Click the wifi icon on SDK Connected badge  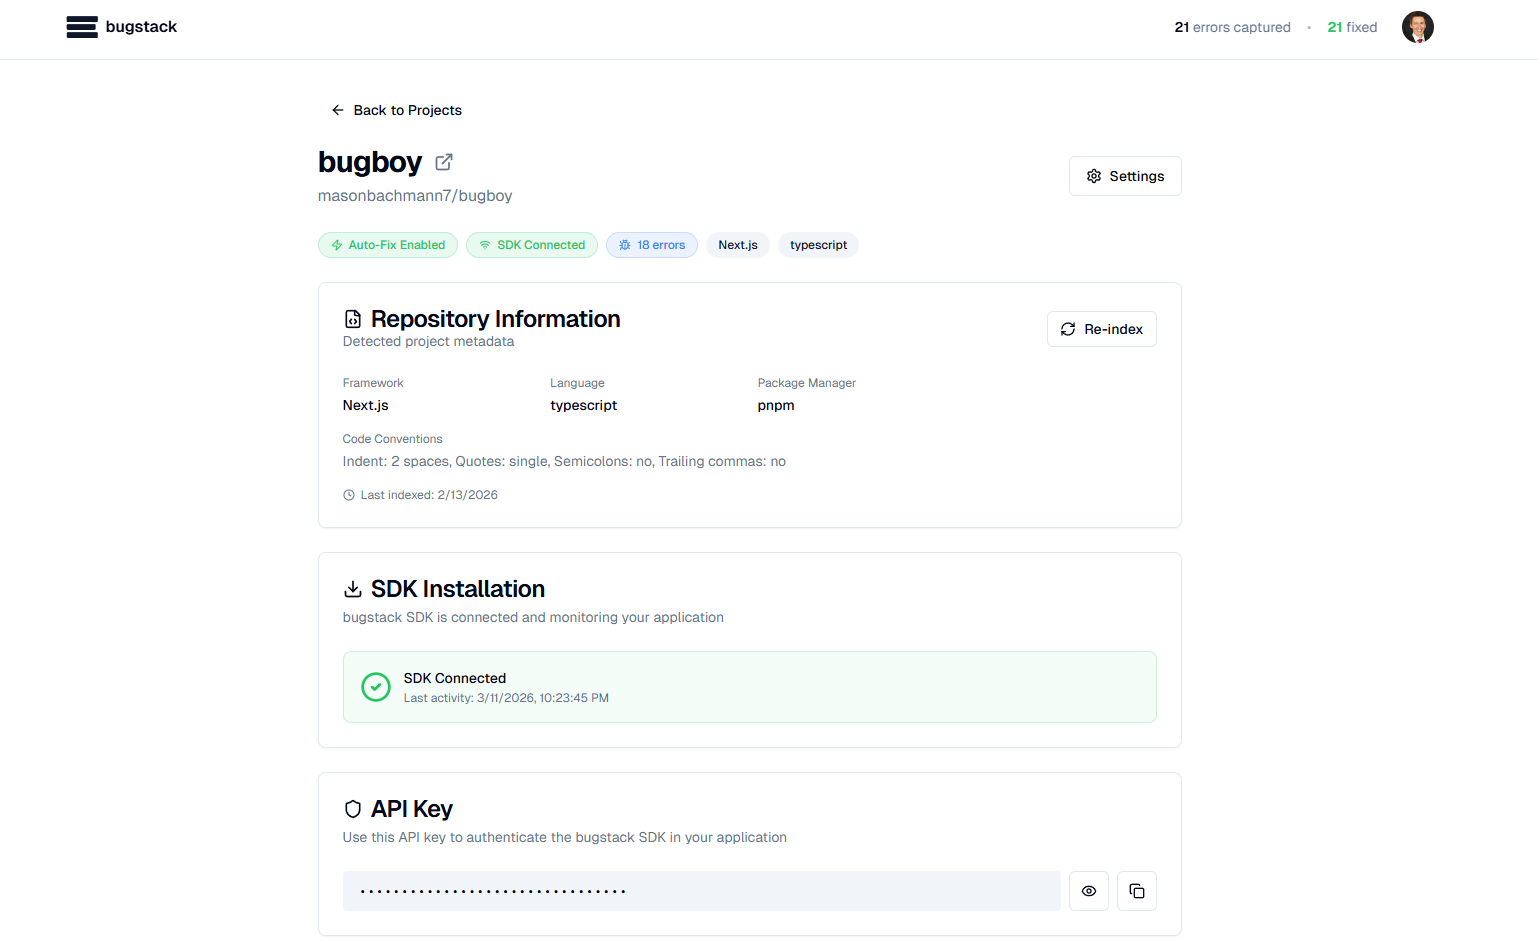(x=484, y=244)
